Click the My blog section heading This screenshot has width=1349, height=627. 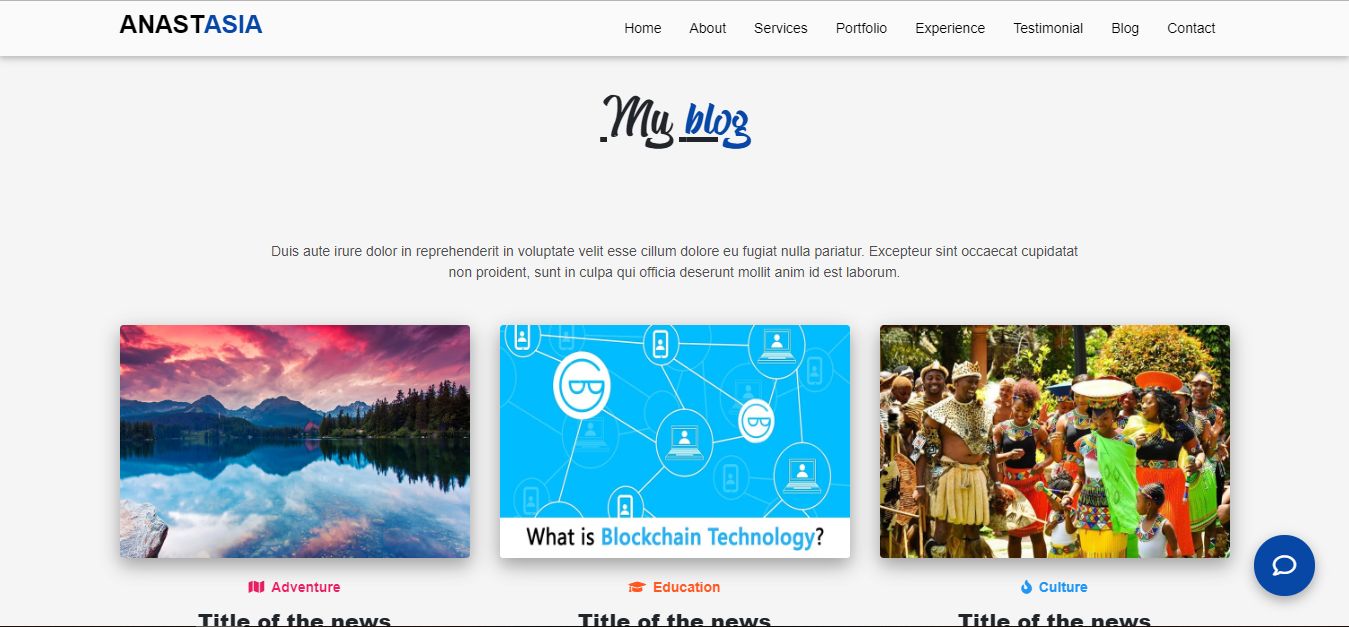(675, 120)
